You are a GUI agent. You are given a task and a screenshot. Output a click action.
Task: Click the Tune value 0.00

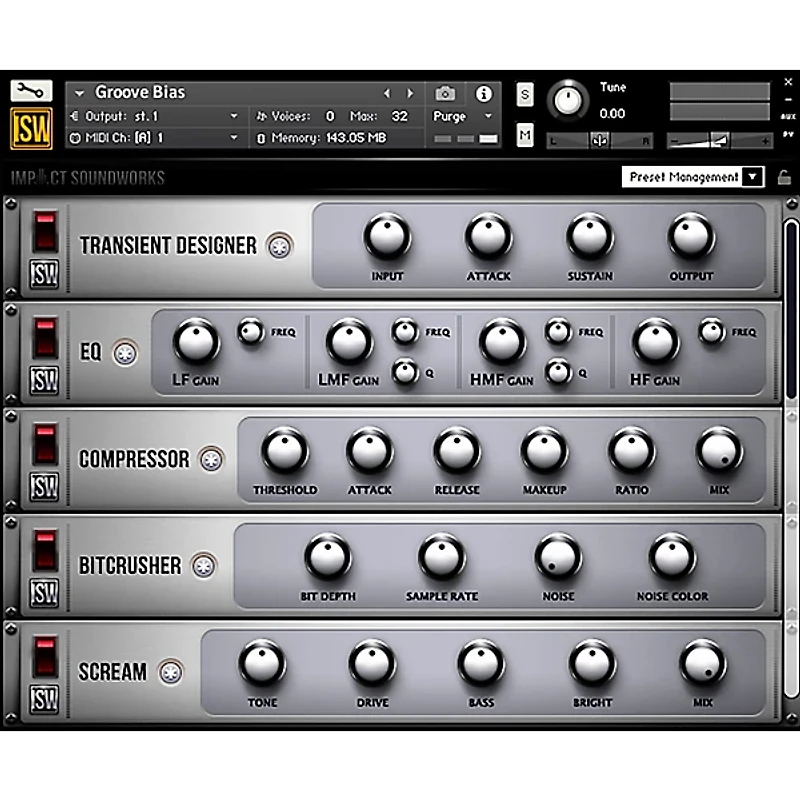click(612, 113)
